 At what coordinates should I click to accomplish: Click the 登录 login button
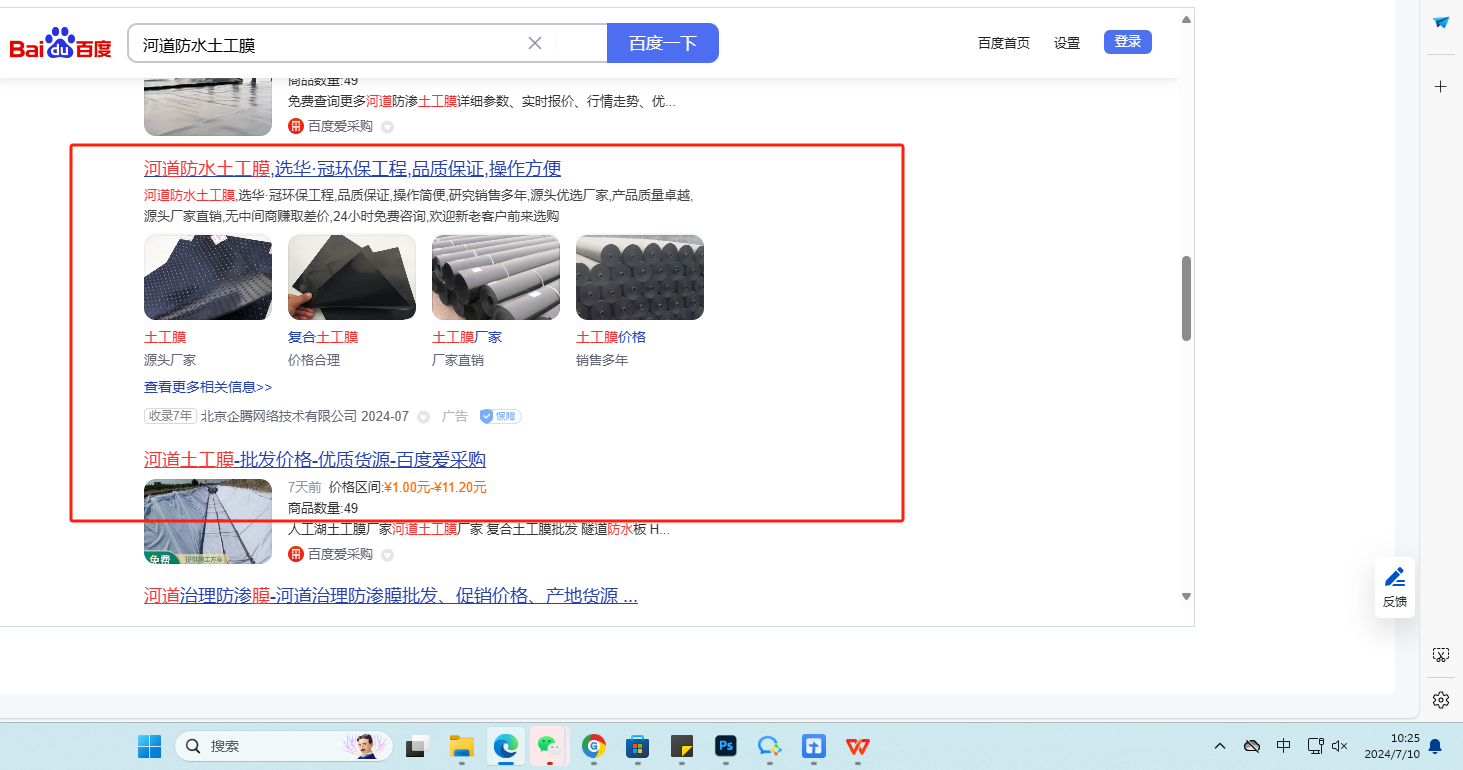(x=1128, y=42)
